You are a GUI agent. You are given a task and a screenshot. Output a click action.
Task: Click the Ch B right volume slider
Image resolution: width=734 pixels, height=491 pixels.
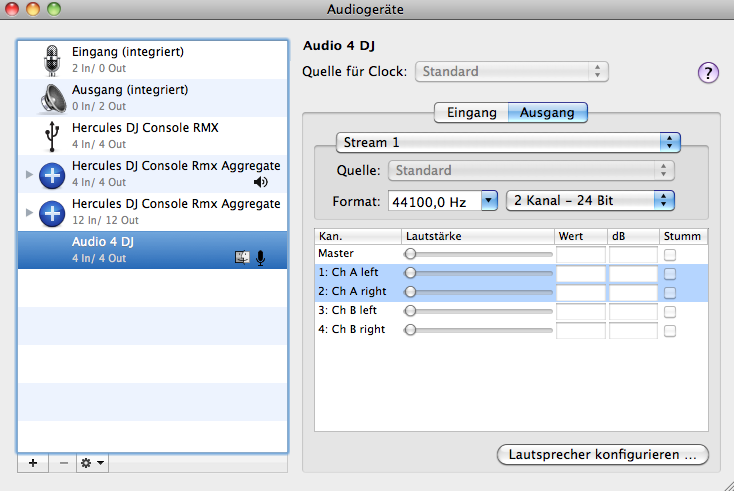[x=478, y=330]
